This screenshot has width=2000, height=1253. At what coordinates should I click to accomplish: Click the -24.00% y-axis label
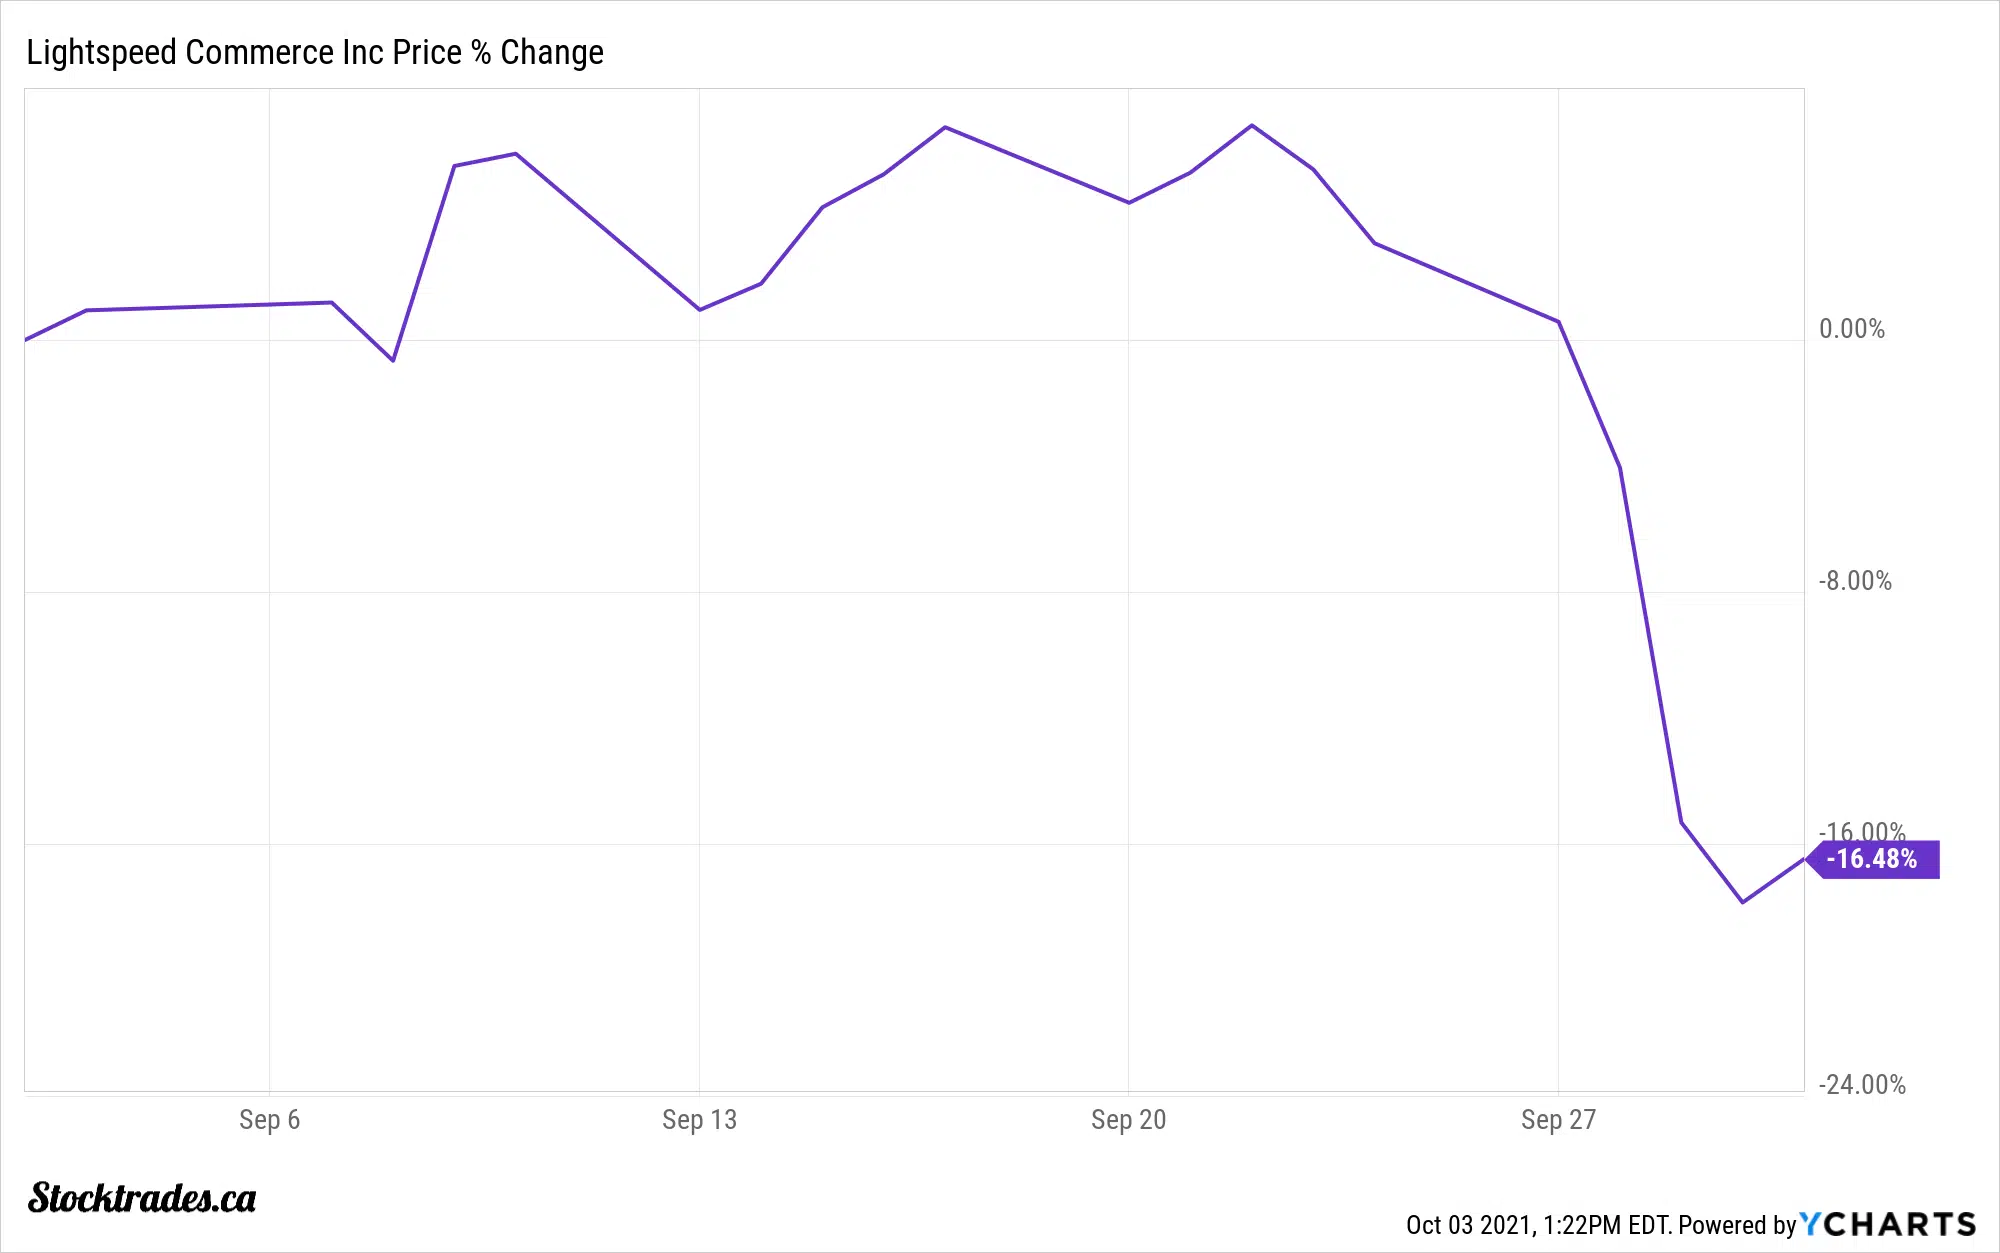point(1862,1085)
